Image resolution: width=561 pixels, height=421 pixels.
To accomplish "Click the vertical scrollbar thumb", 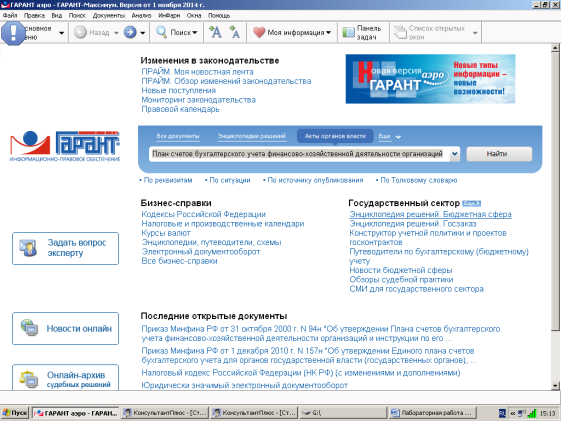I will pos(555,192).
